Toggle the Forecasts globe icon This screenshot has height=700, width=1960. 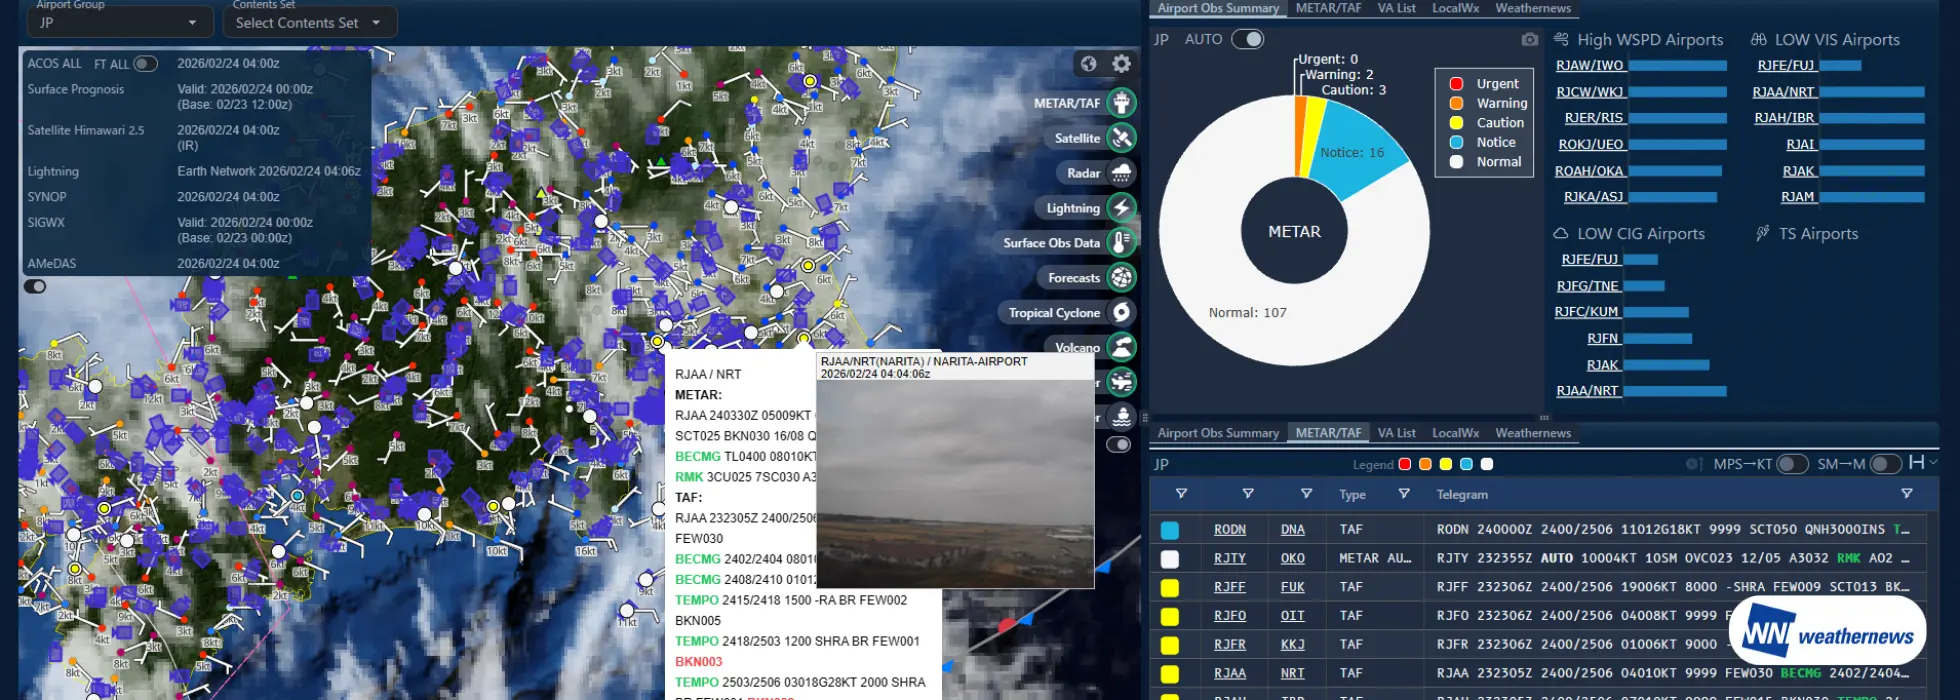point(1122,278)
